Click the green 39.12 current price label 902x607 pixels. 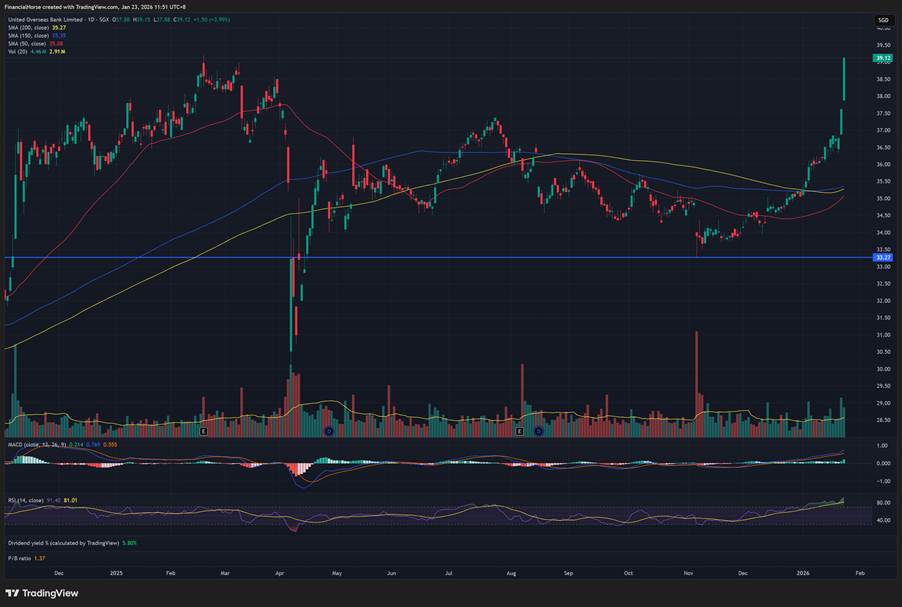click(883, 59)
